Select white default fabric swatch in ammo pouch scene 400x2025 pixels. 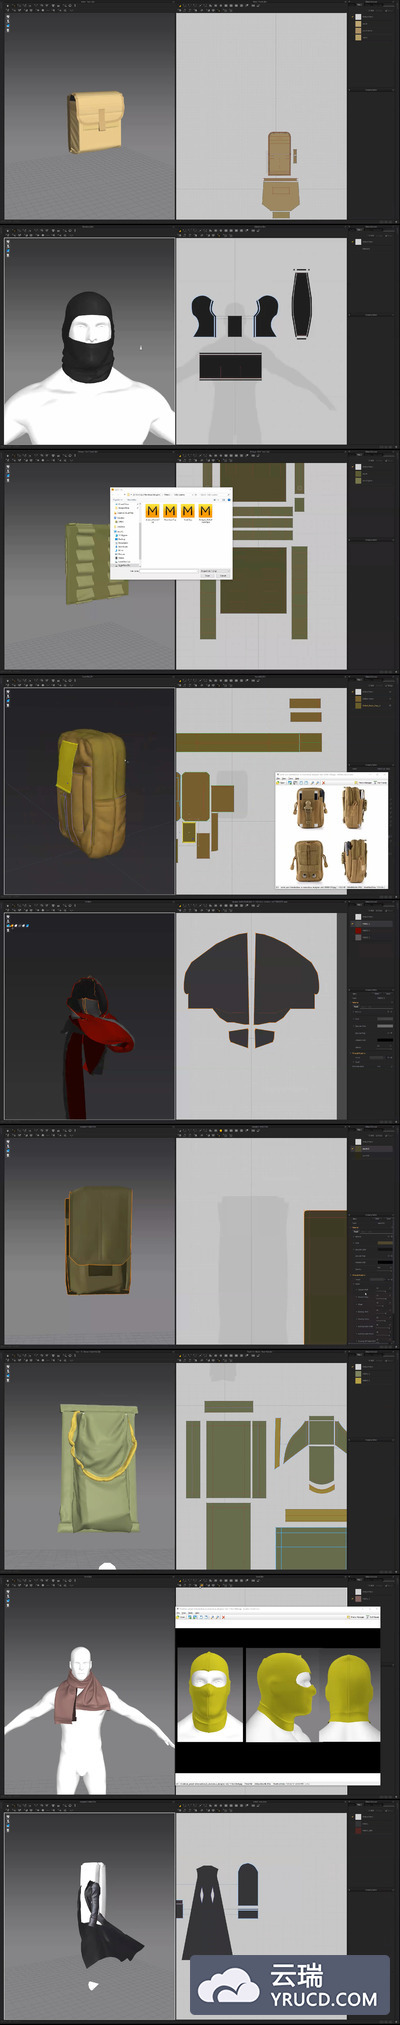click(x=358, y=467)
